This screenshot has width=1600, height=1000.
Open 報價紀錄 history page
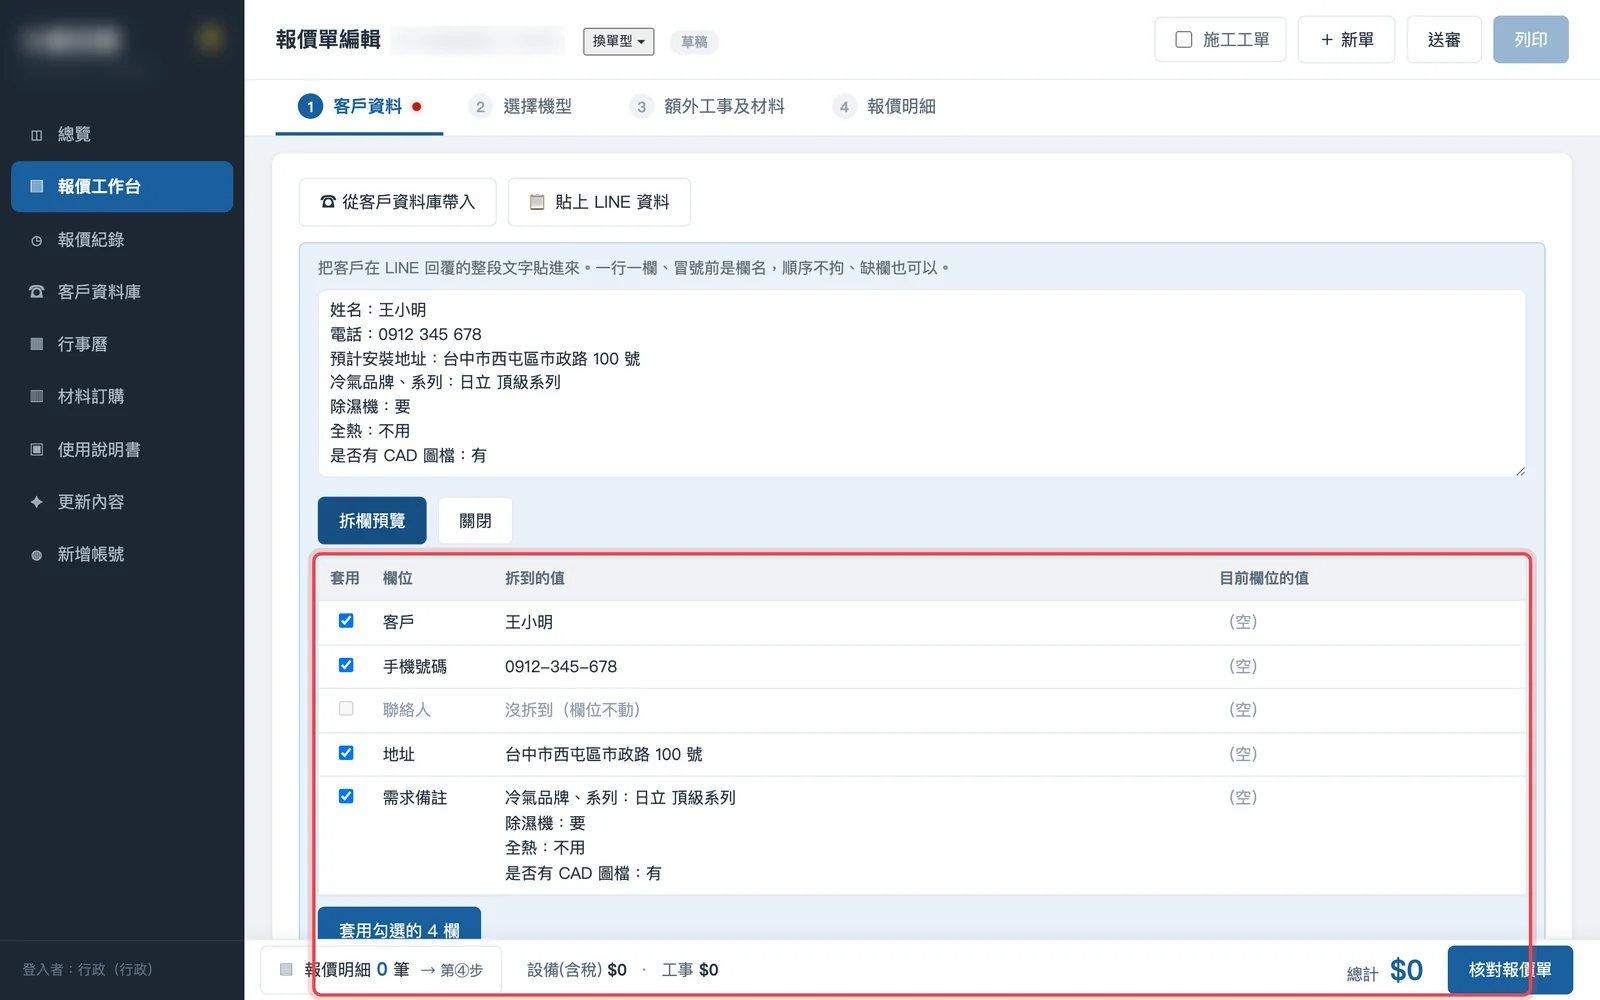coord(122,240)
